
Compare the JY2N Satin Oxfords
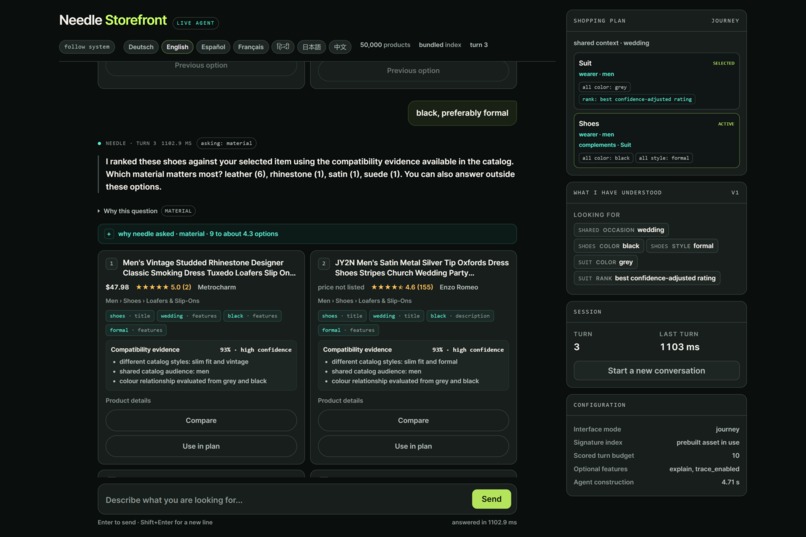click(413, 420)
